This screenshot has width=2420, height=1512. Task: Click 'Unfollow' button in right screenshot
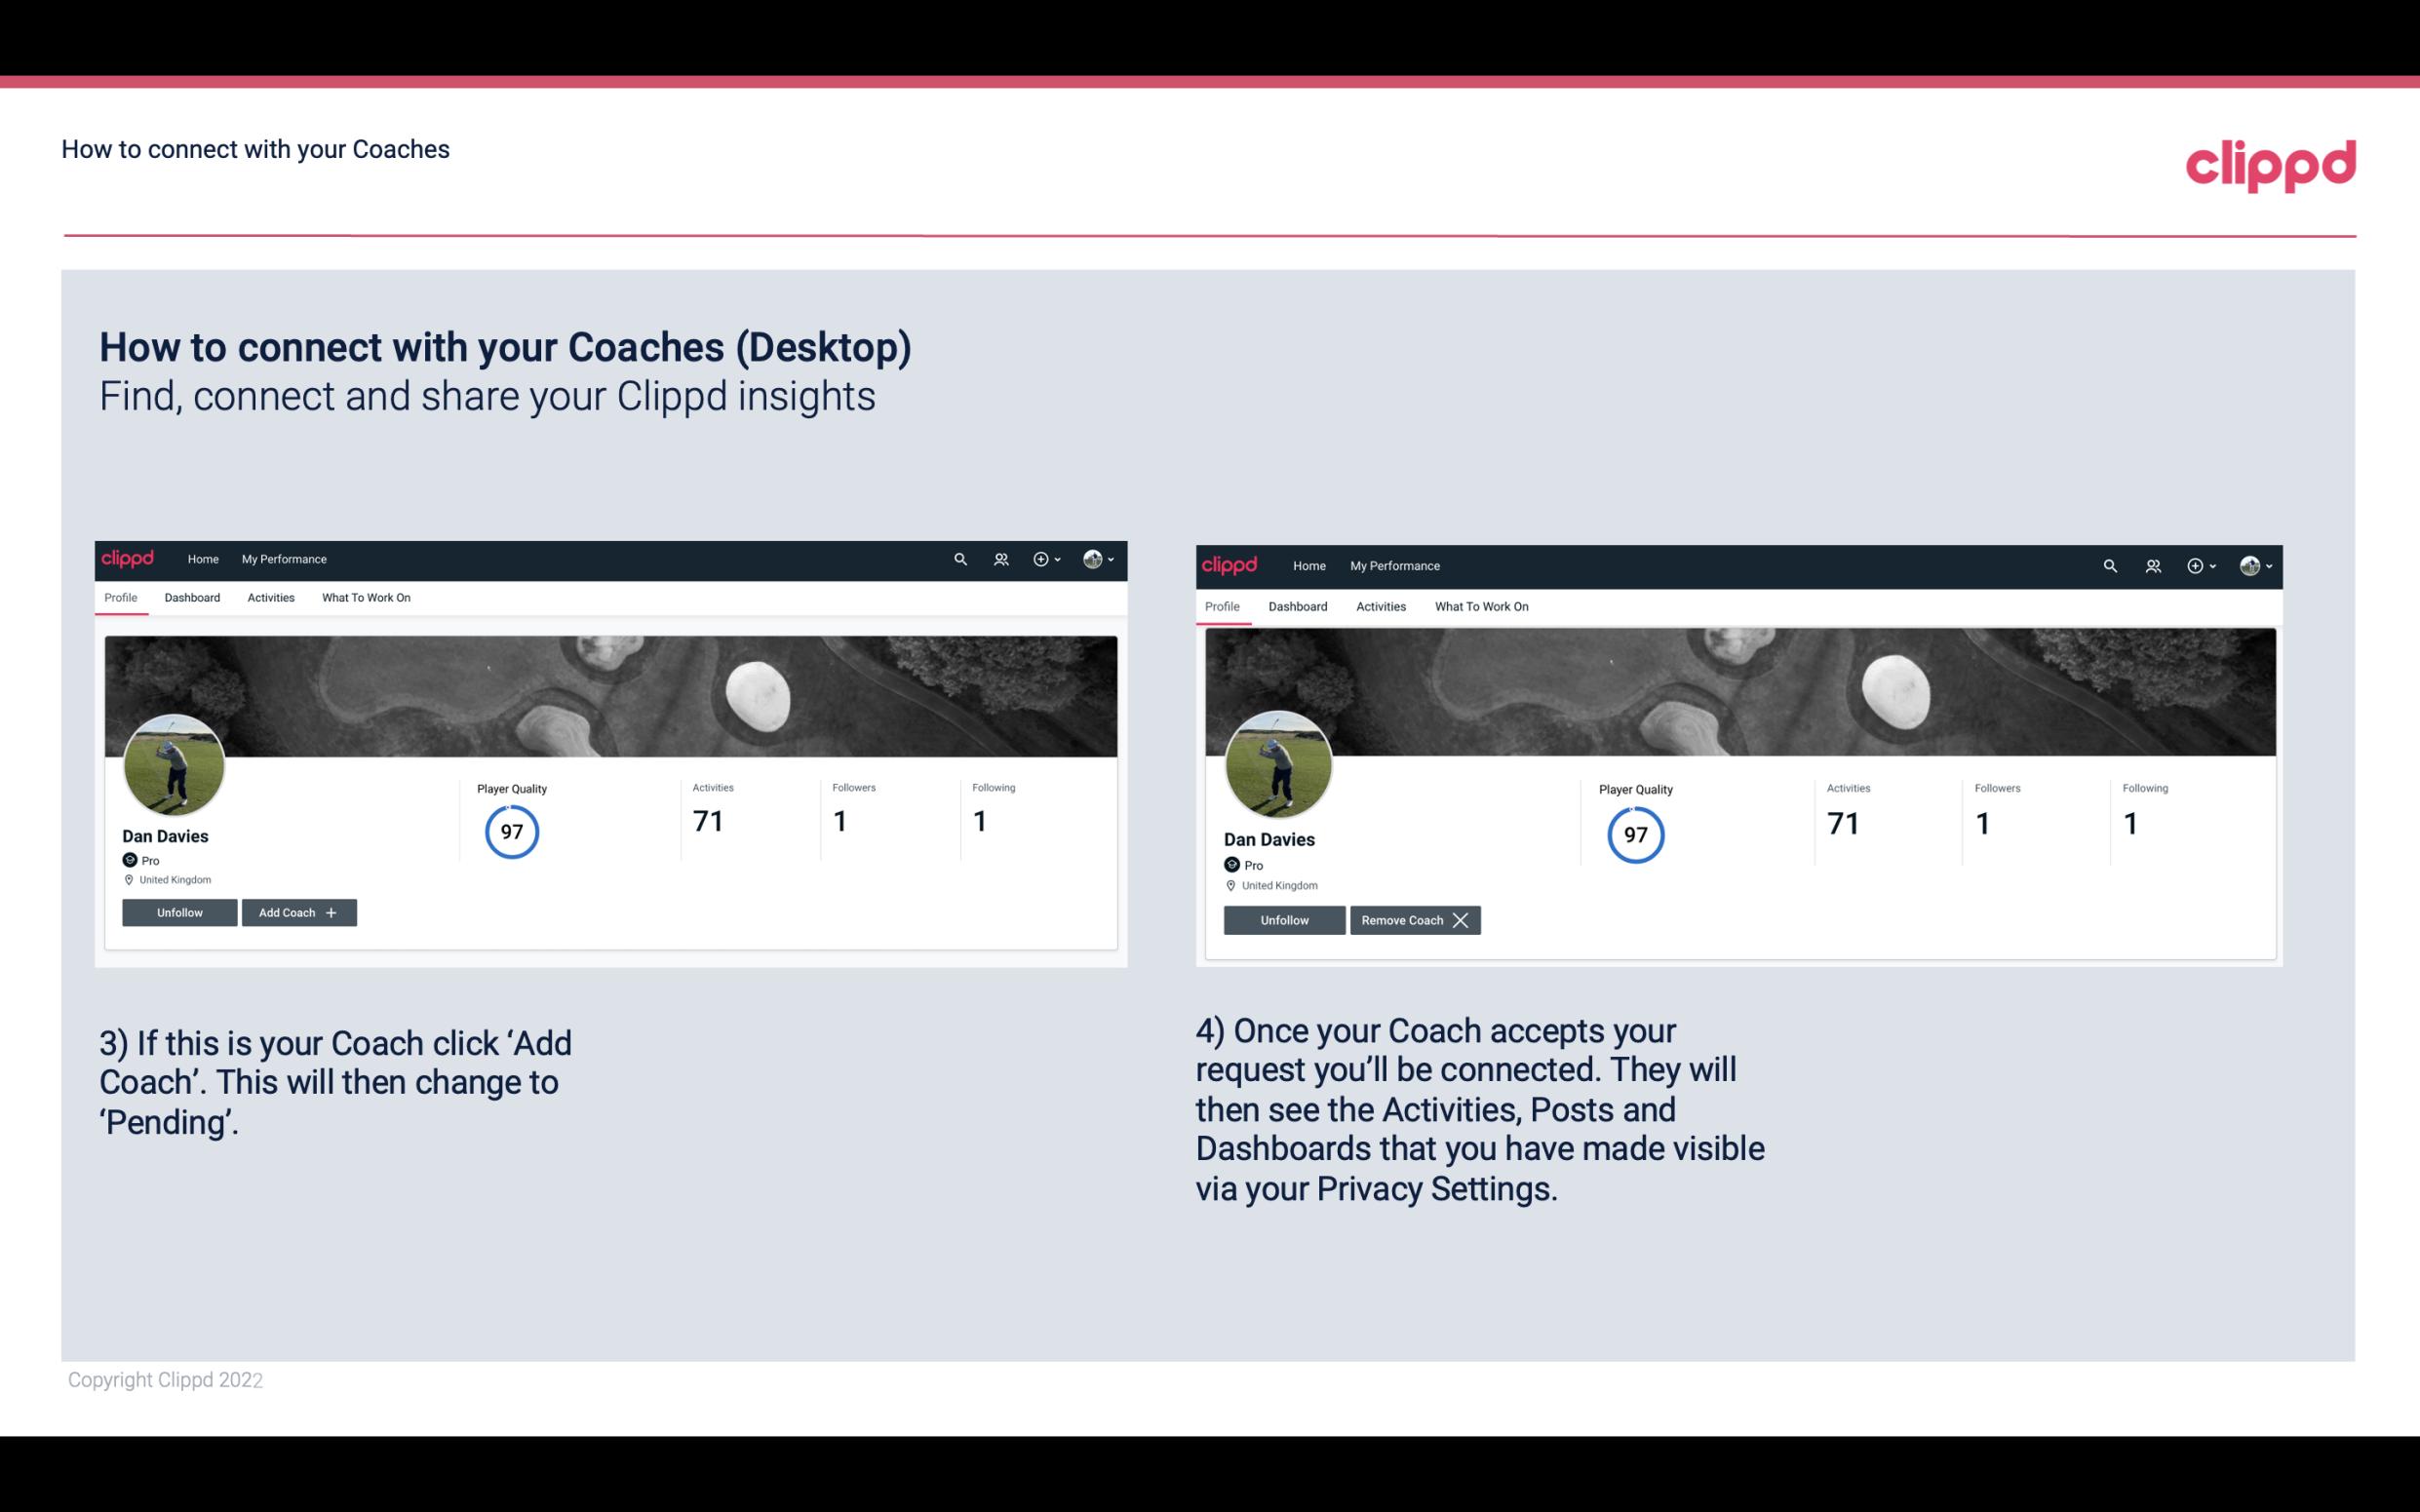click(1284, 919)
